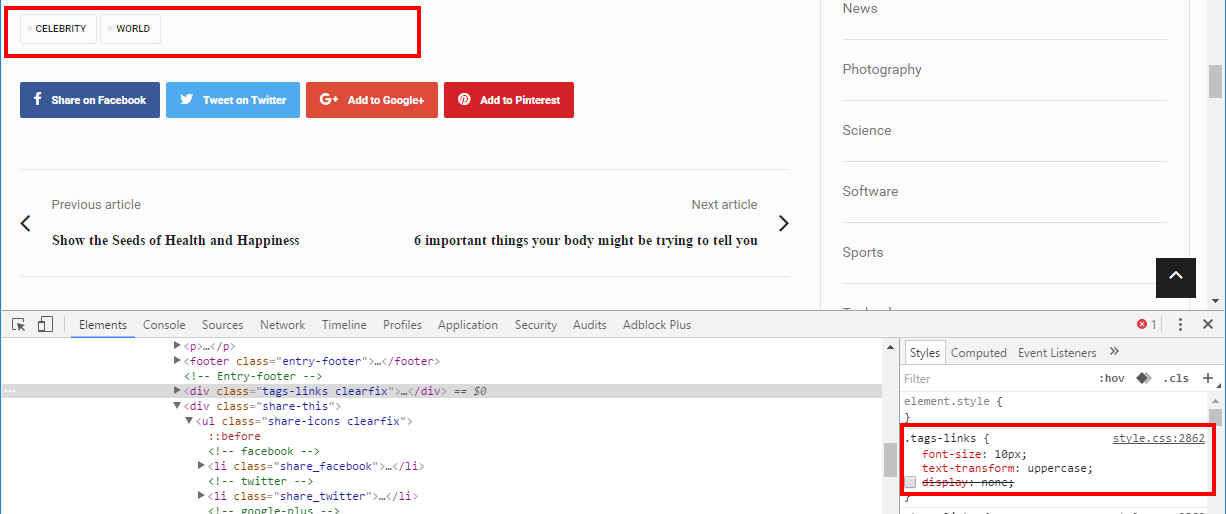Open DevTools three-dot options menu
This screenshot has height=514, width=1226.
[x=1180, y=325]
